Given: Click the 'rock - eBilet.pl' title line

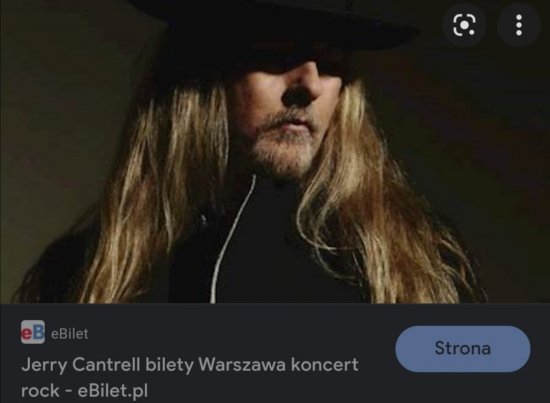Looking at the screenshot, I should tap(84, 391).
